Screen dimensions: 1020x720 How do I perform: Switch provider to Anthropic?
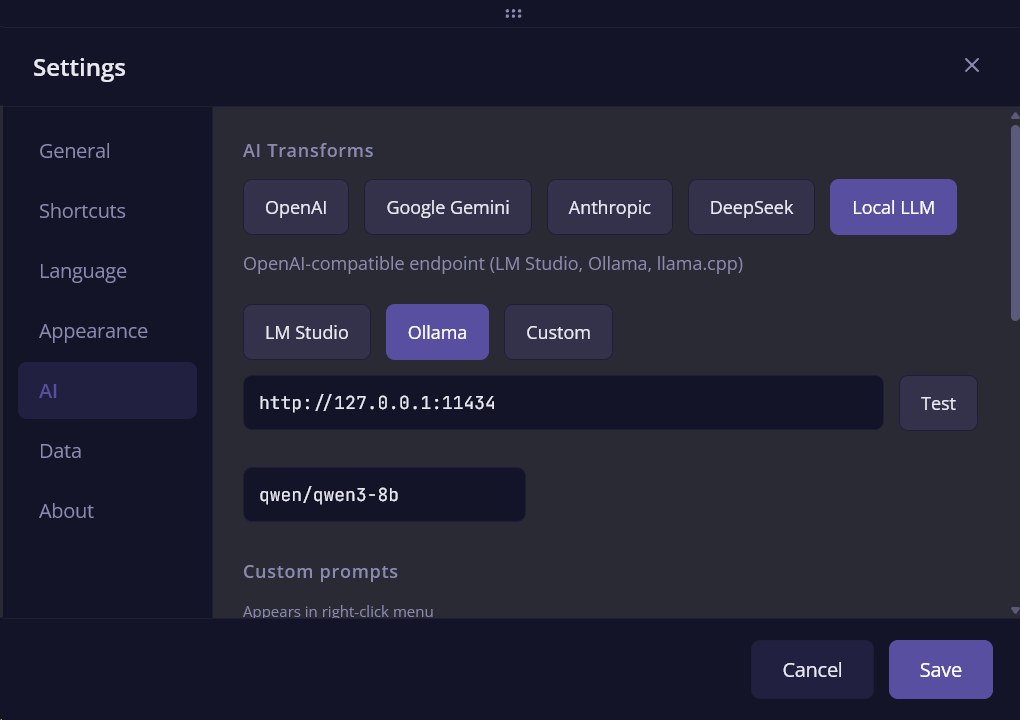(609, 208)
